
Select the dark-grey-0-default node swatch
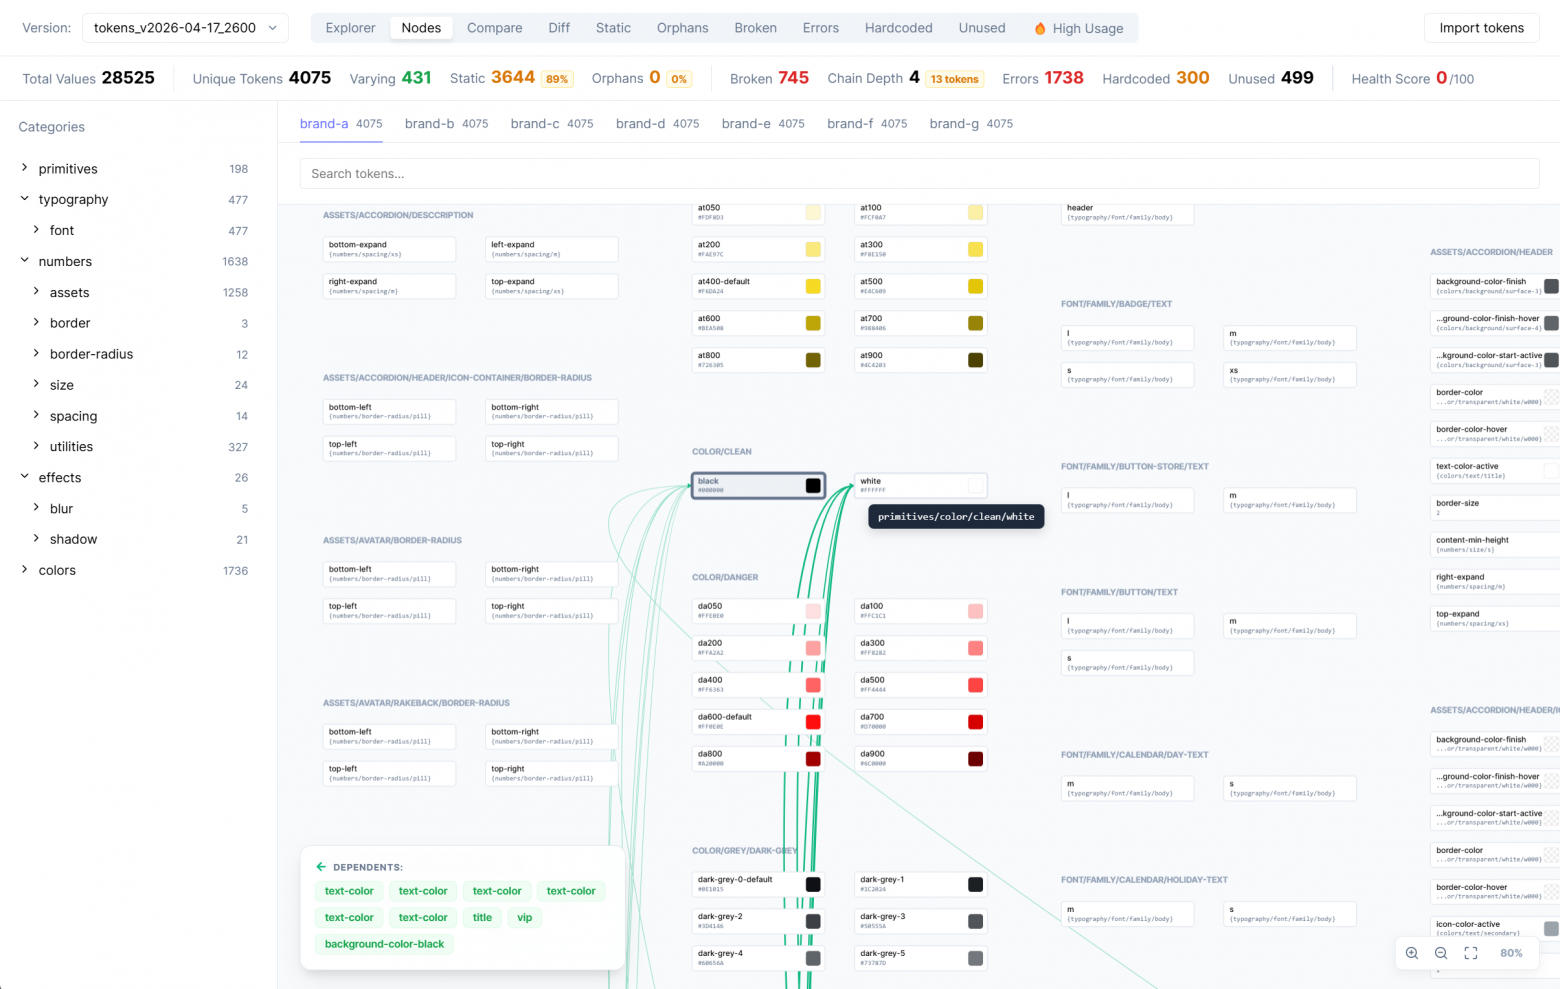click(812, 884)
